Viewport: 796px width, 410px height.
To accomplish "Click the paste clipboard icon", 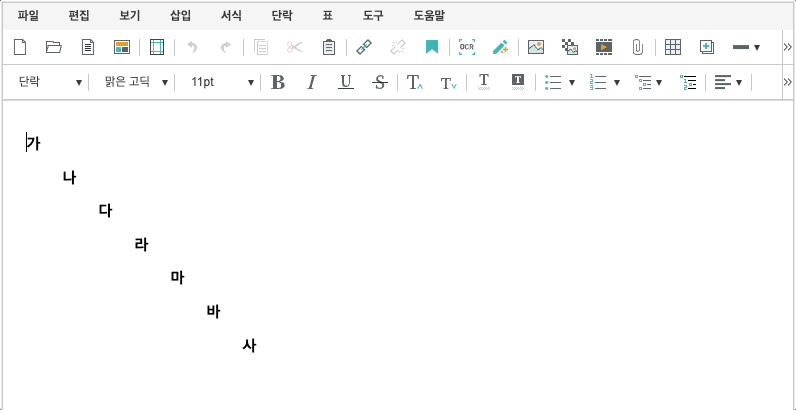I will (328, 47).
